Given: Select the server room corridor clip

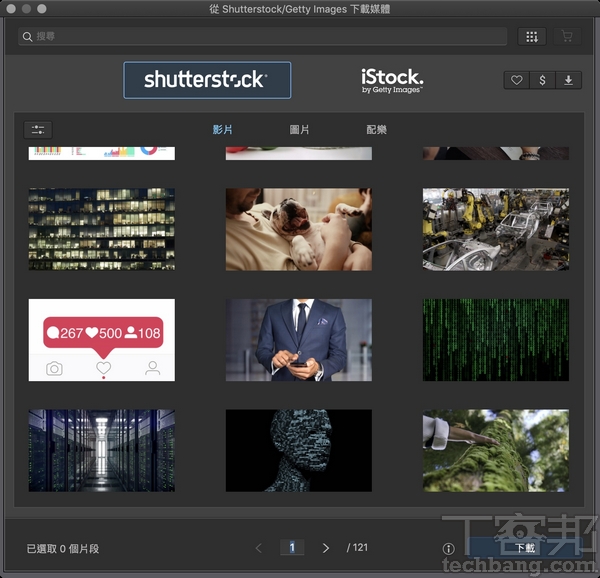Looking at the screenshot, I should point(102,450).
